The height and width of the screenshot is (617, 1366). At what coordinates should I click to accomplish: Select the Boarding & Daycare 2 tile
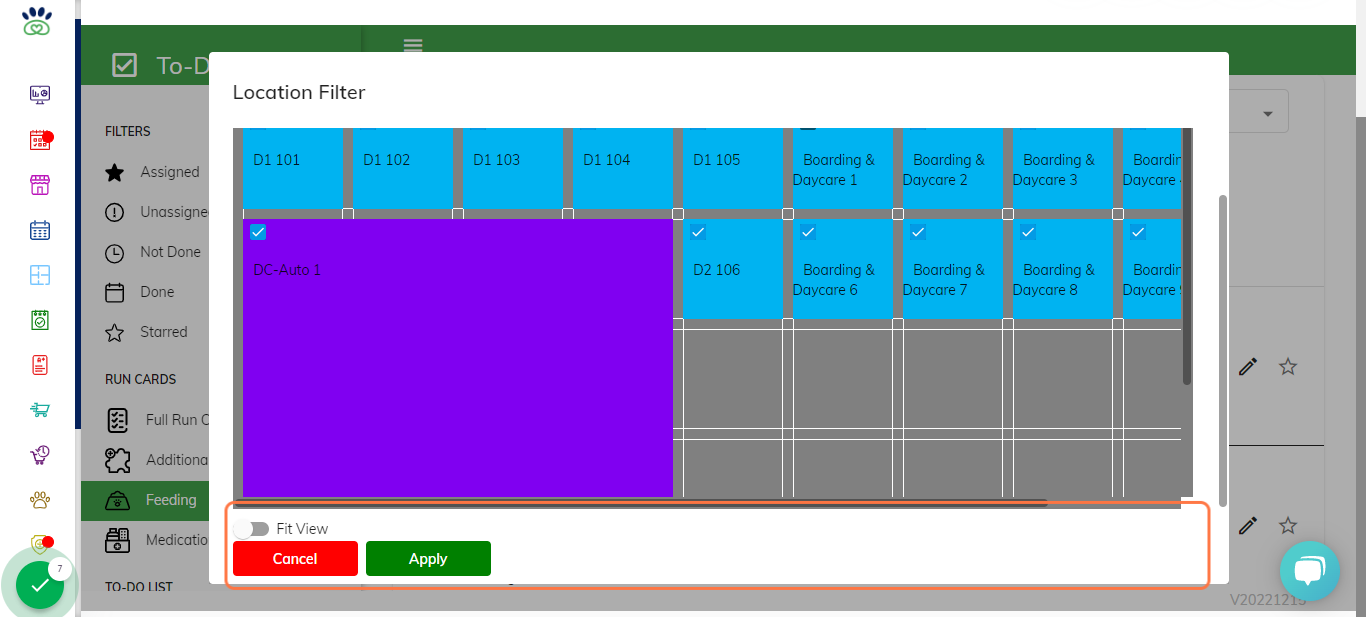953,168
